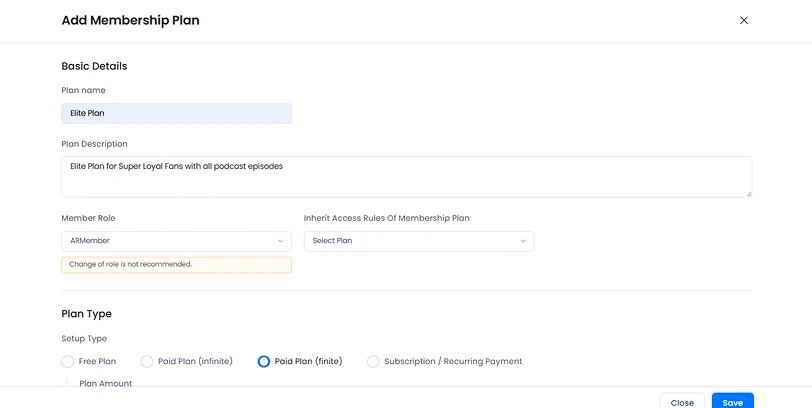Click the Plan Type section heading
Image resolution: width=812 pixels, height=408 pixels.
point(86,314)
